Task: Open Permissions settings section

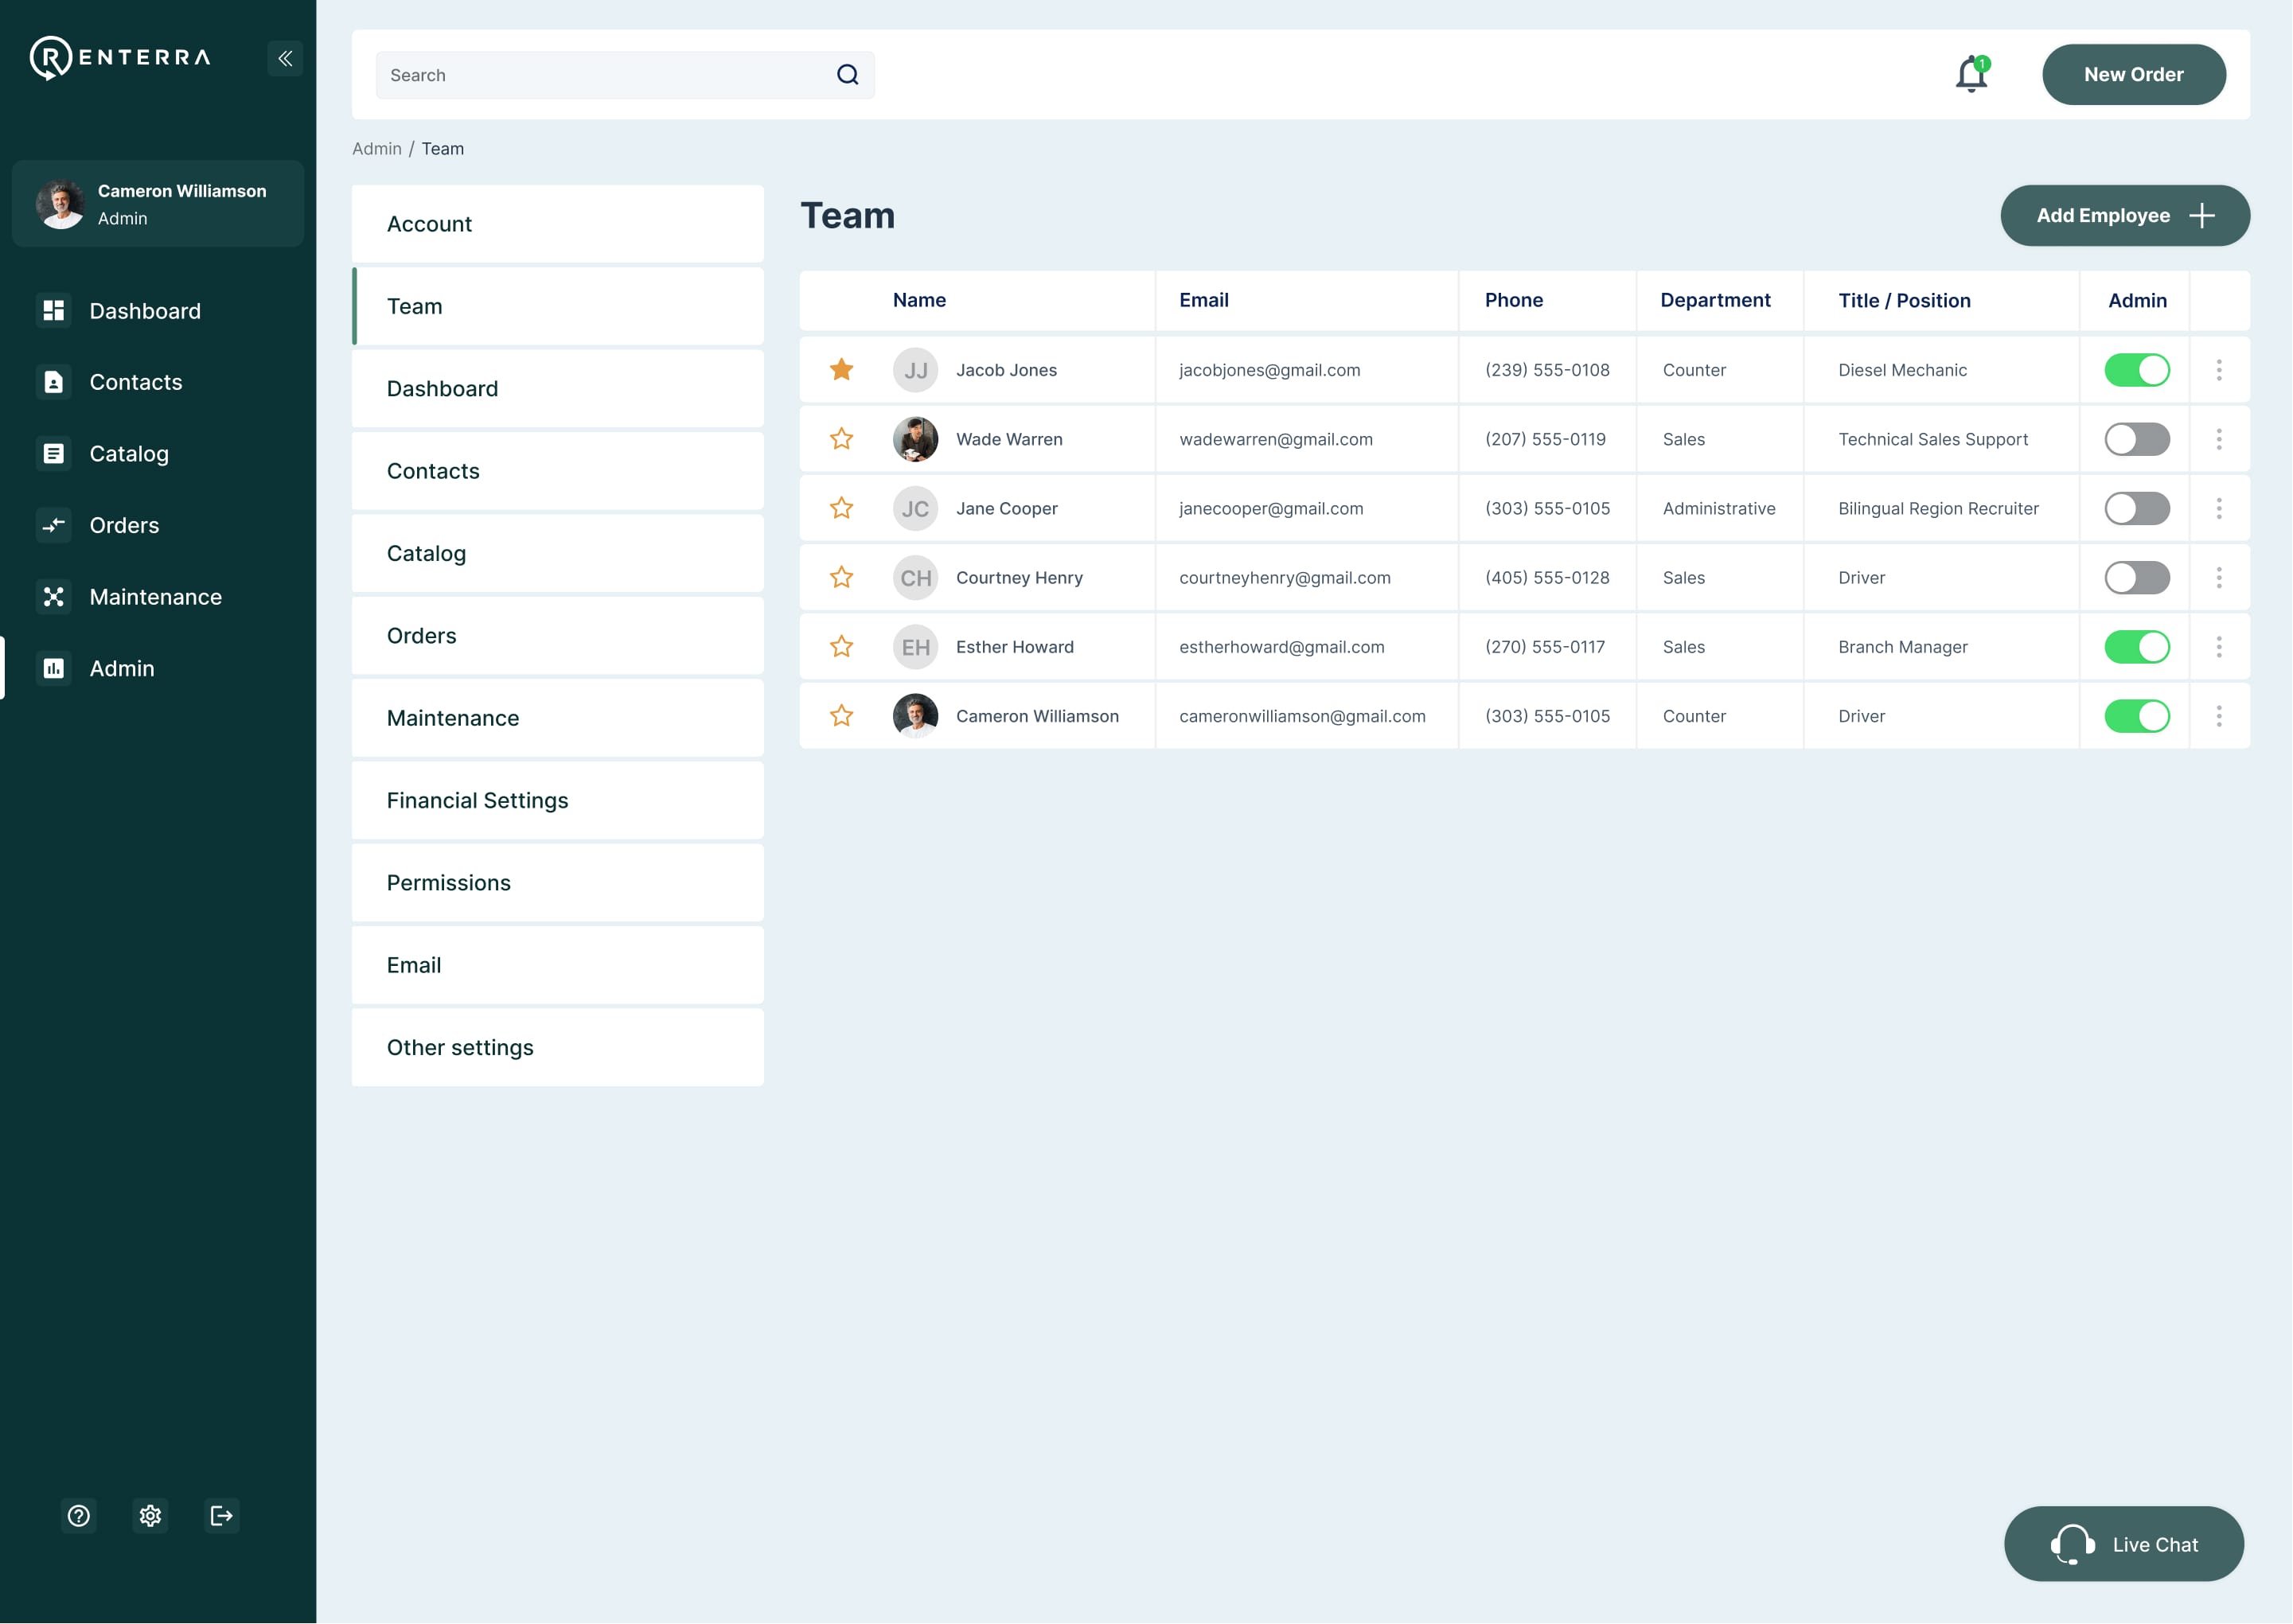Action: (558, 883)
